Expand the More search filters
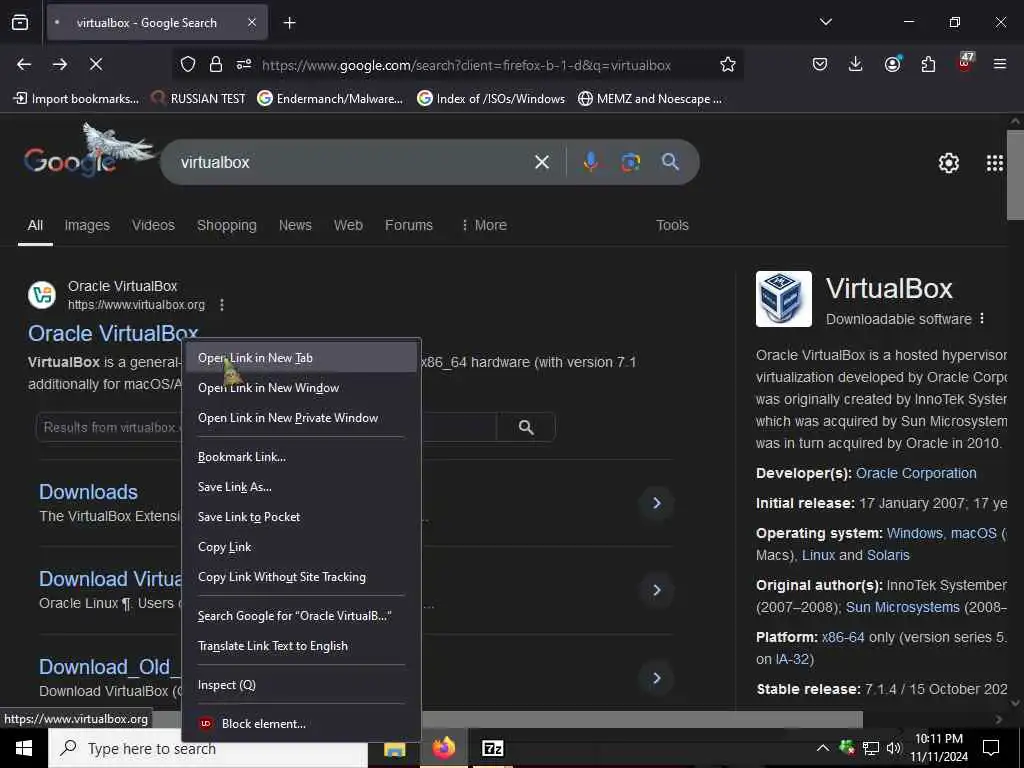 coord(484,225)
